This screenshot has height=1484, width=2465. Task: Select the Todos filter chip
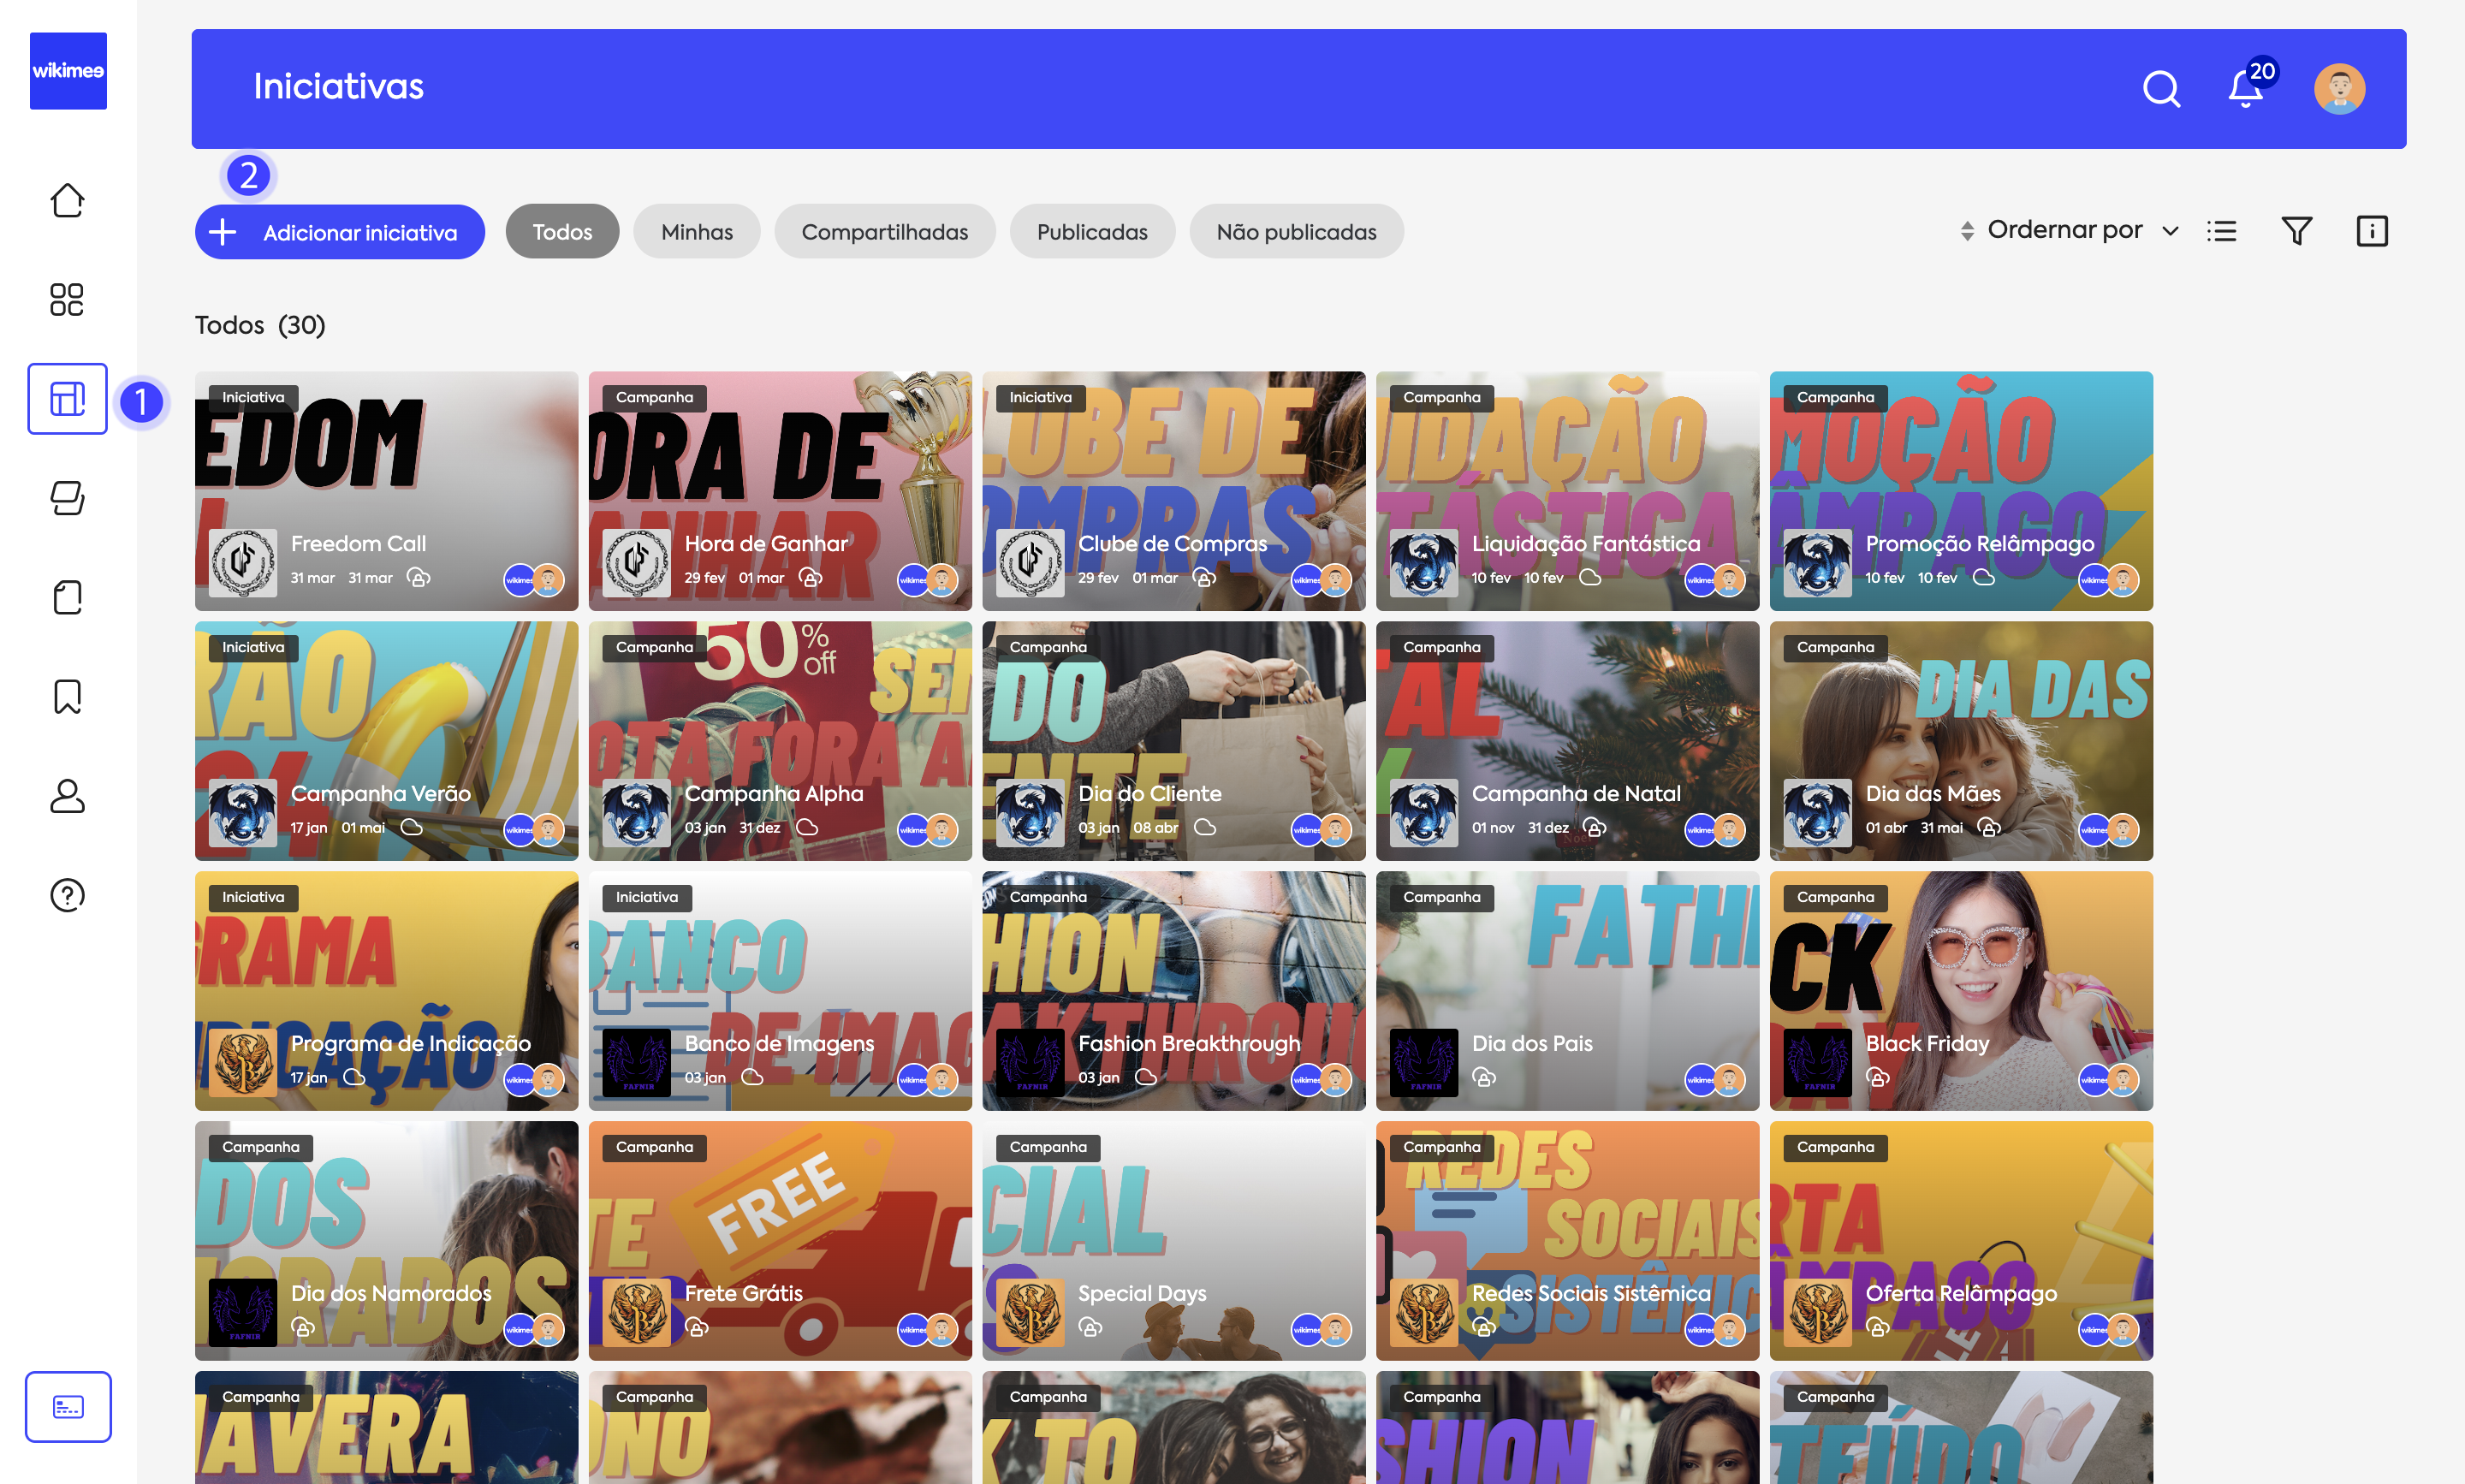pyautogui.click(x=562, y=232)
